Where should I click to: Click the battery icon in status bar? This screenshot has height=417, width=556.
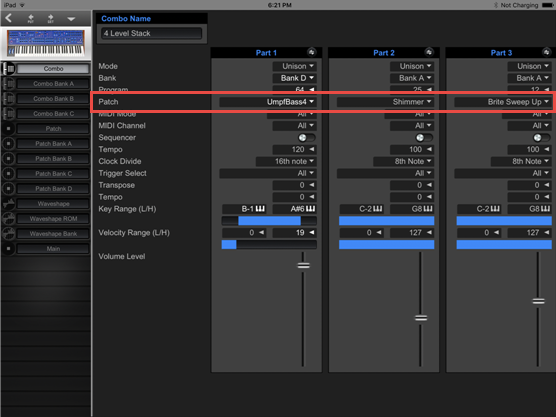pyautogui.click(x=547, y=5)
